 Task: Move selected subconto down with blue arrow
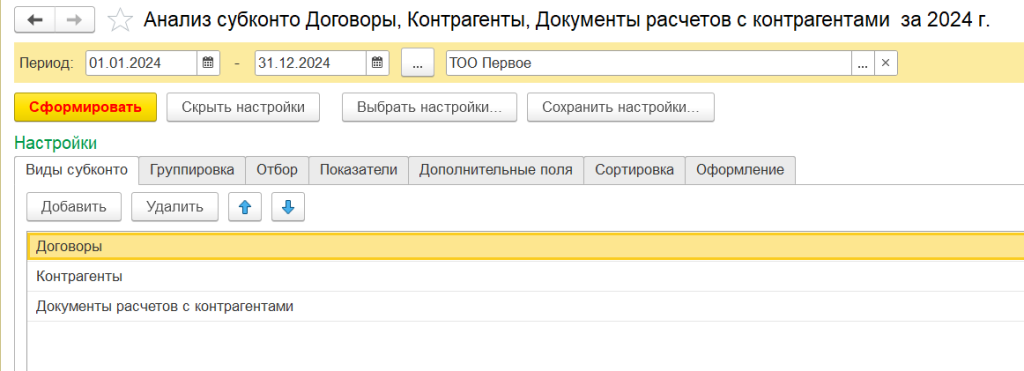click(x=288, y=207)
